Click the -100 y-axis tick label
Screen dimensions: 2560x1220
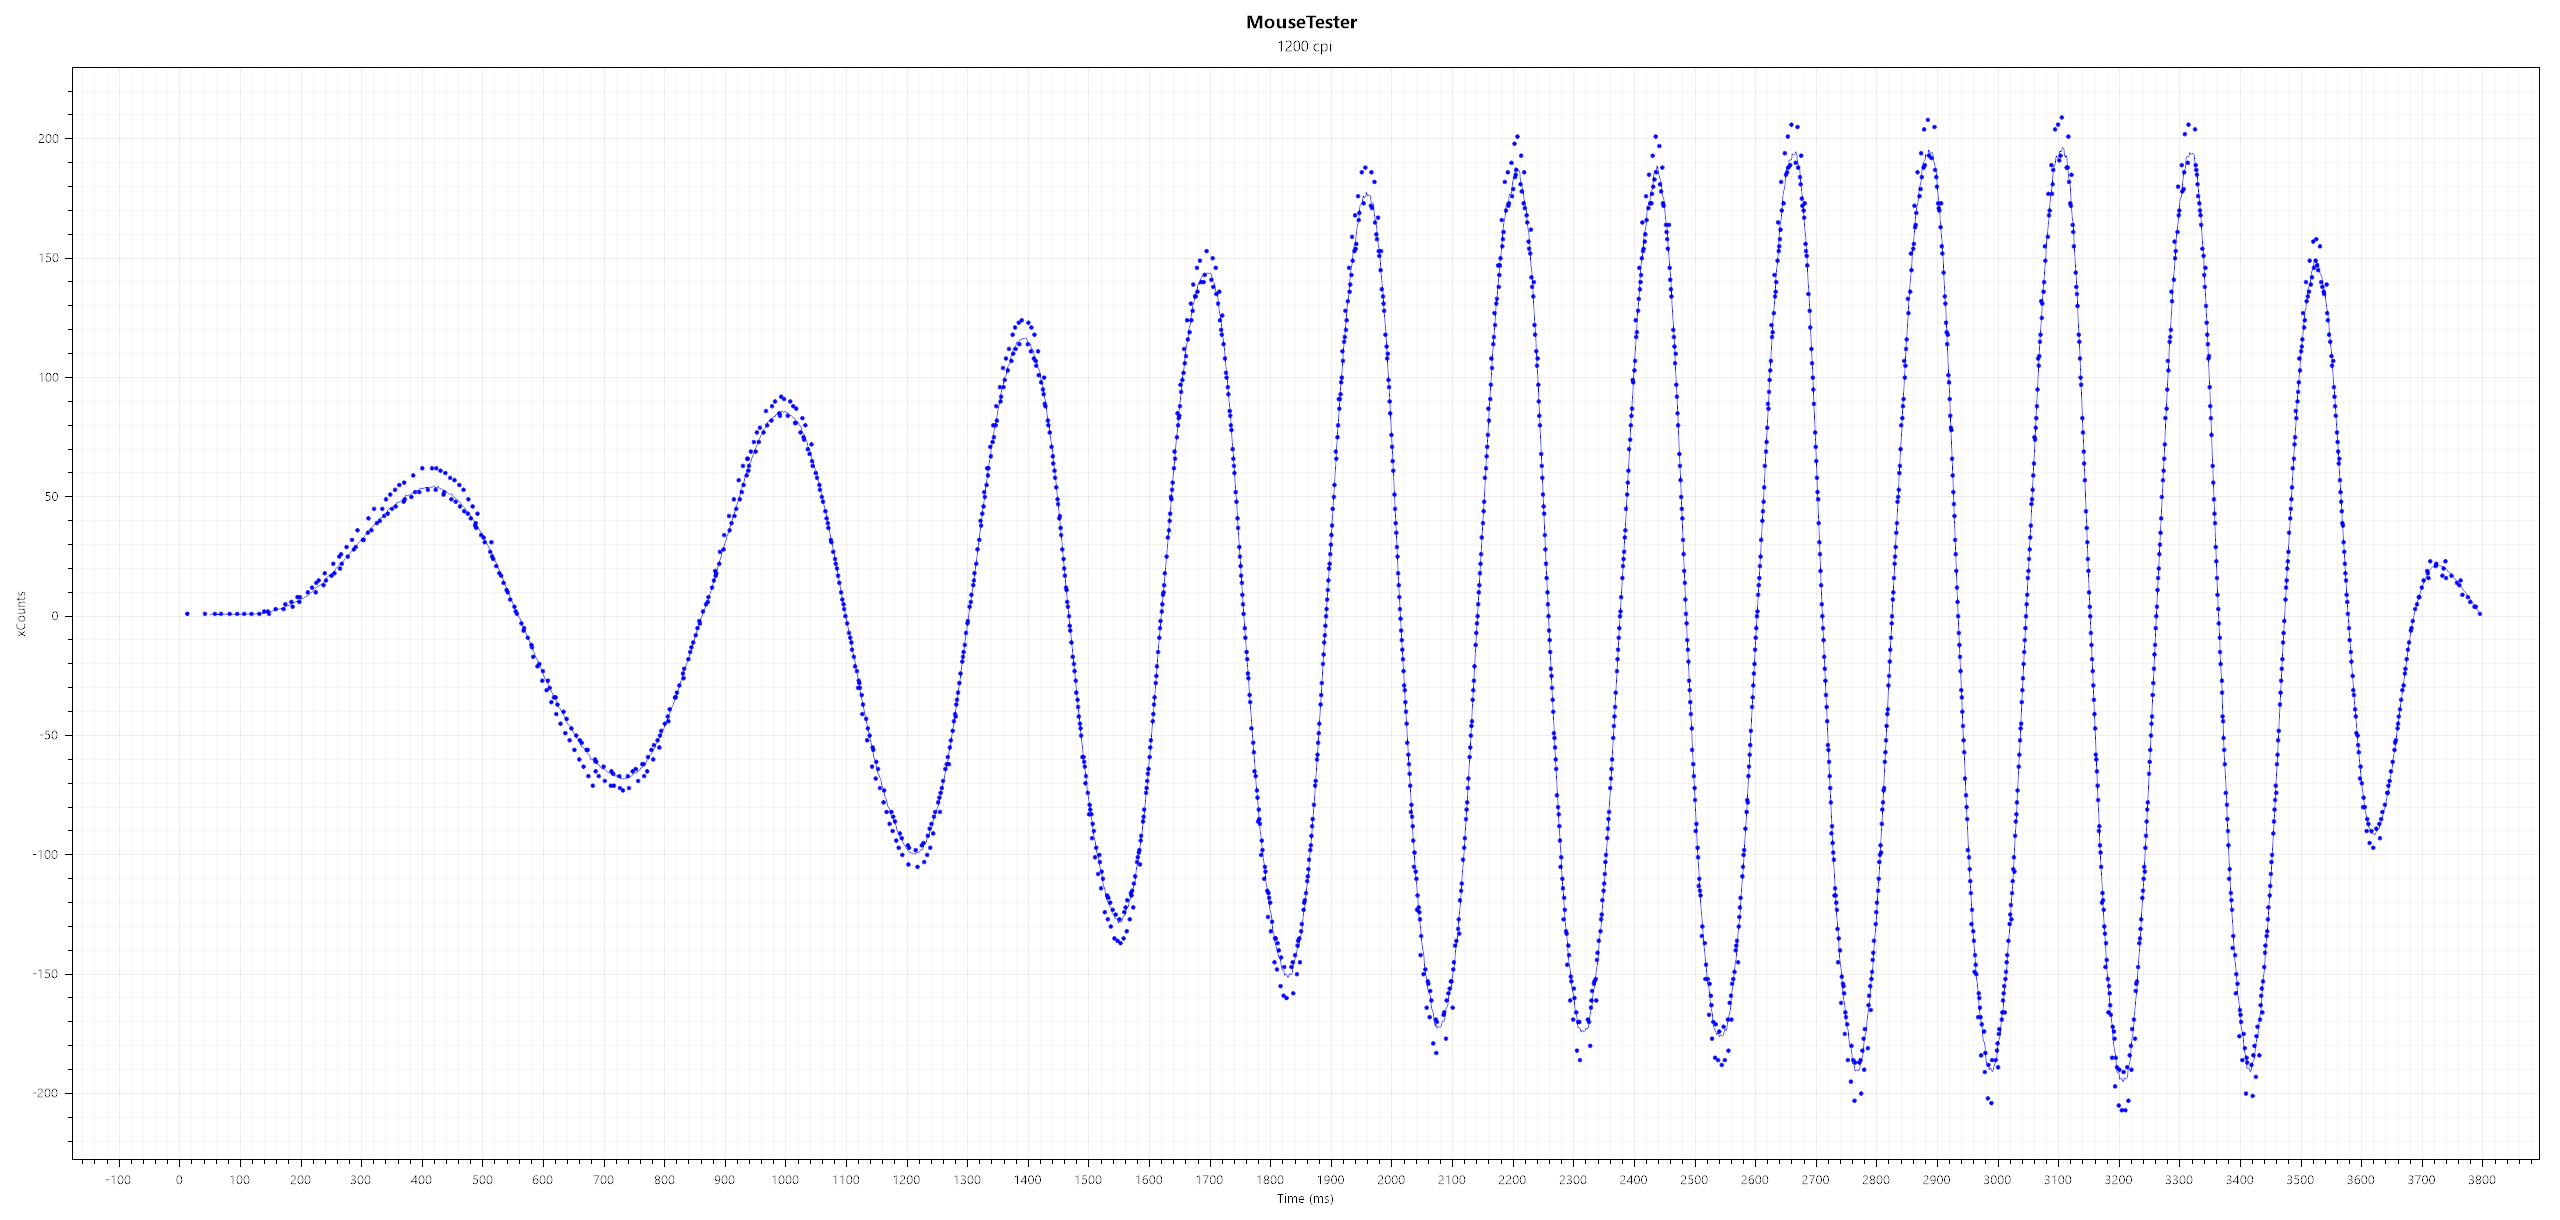pos(45,854)
